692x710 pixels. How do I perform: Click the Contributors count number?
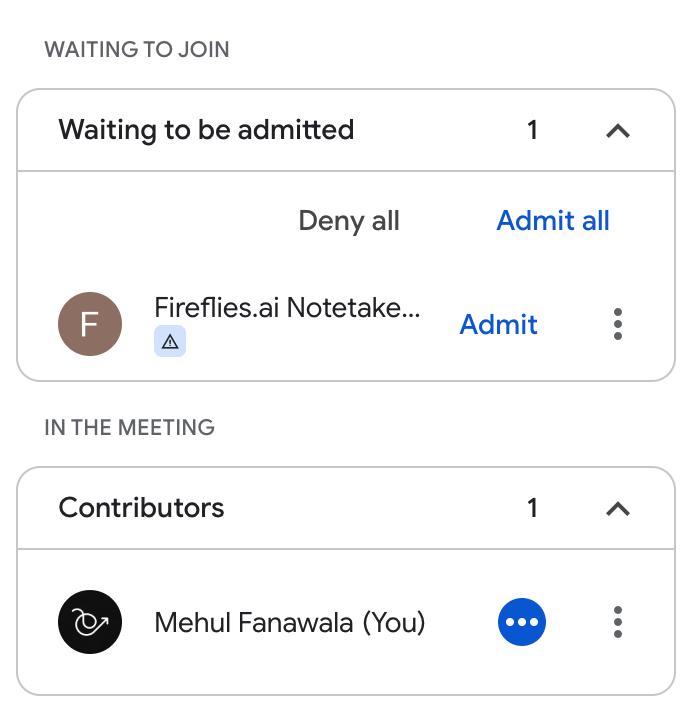(532, 508)
